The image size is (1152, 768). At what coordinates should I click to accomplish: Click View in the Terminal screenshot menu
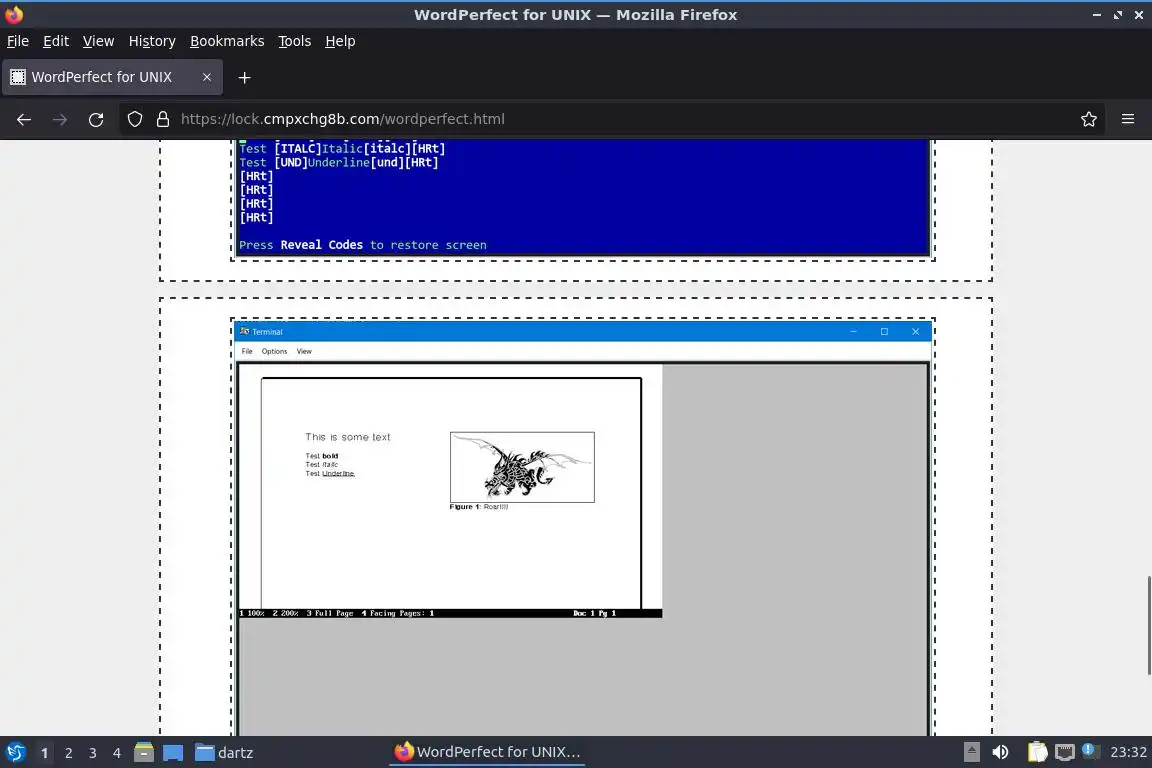[304, 351]
